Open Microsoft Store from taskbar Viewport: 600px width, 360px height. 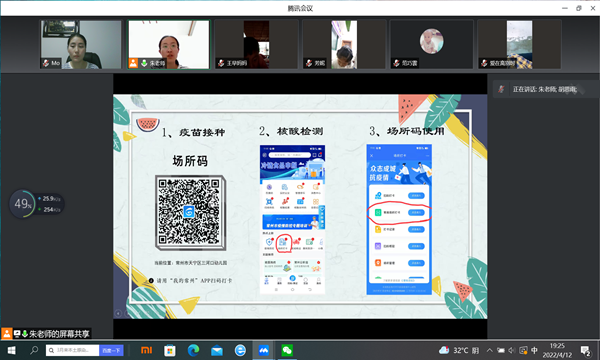170,350
